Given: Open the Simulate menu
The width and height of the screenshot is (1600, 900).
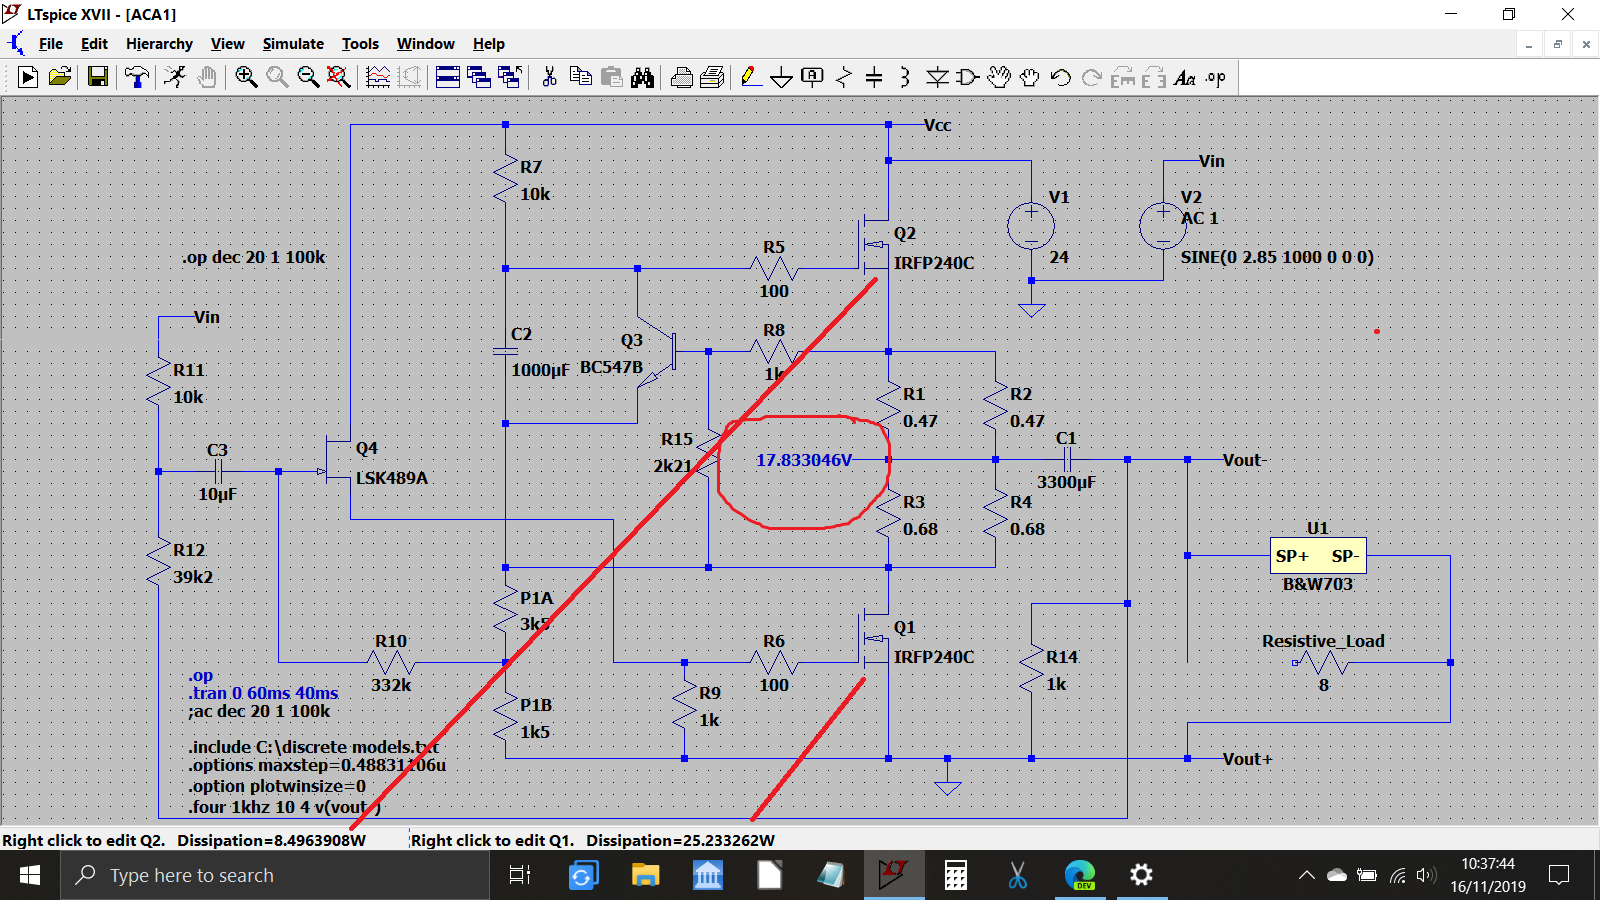Looking at the screenshot, I should (x=293, y=44).
